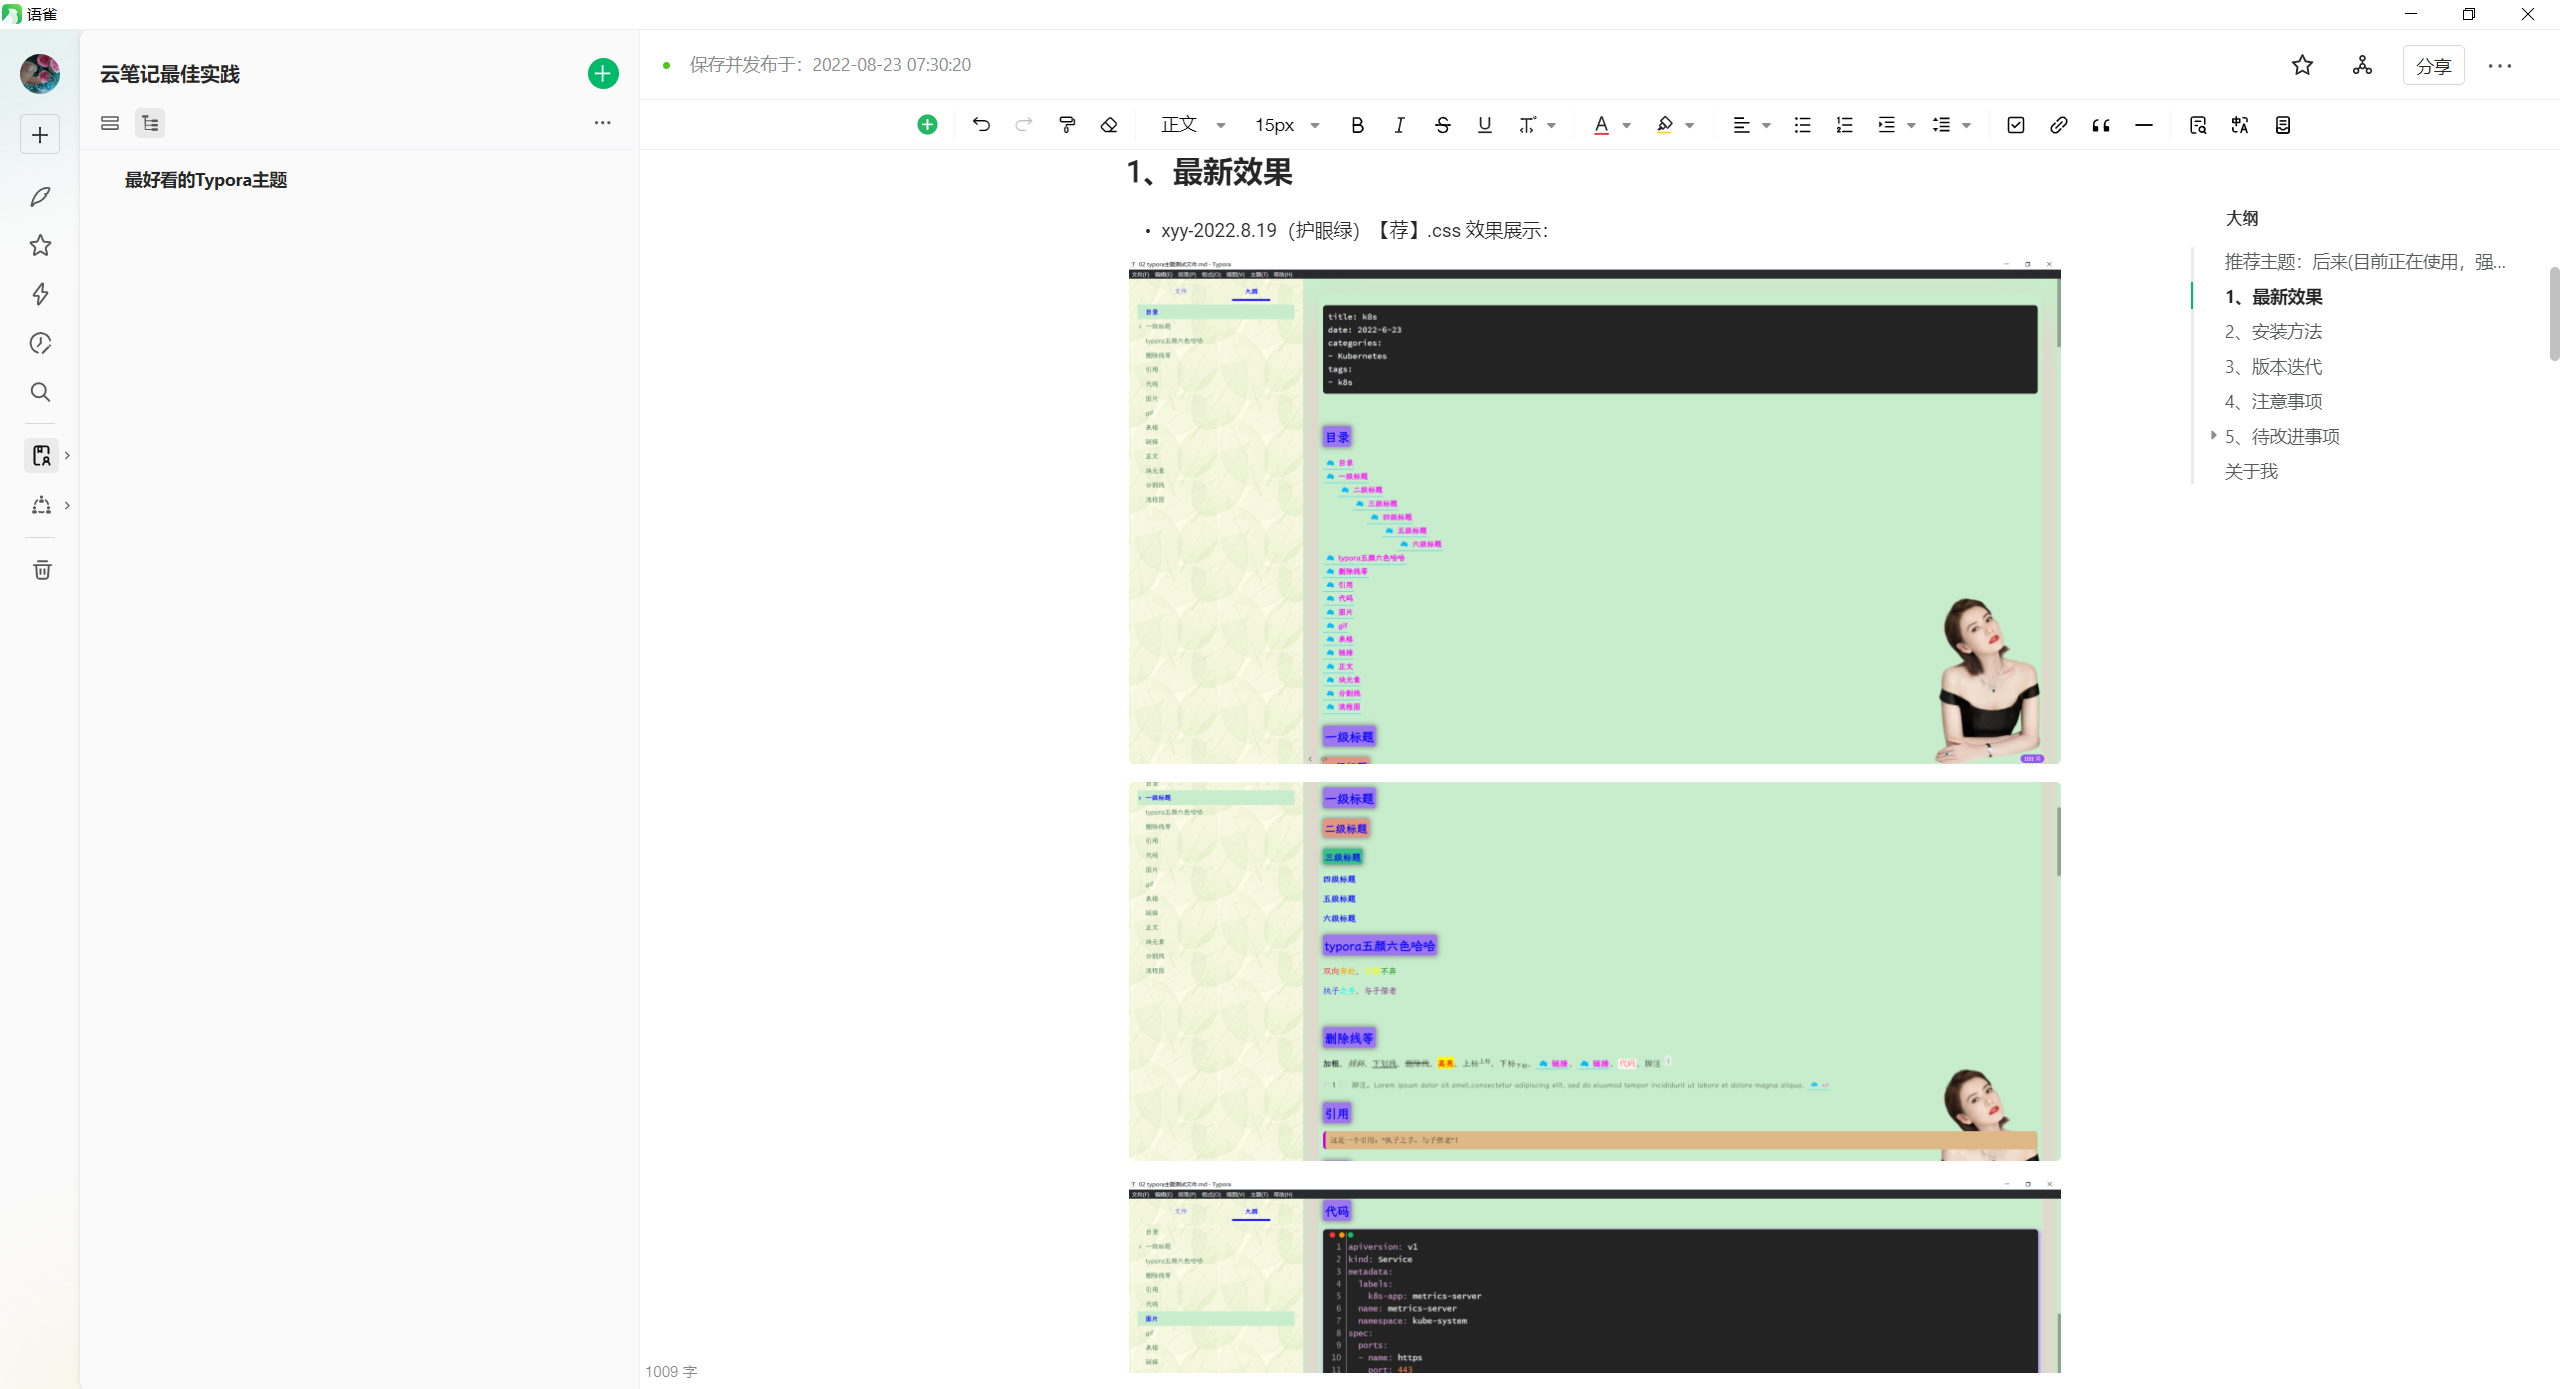Insert a hyperlink
The height and width of the screenshot is (1389, 2560).
pyautogui.click(x=2058, y=125)
